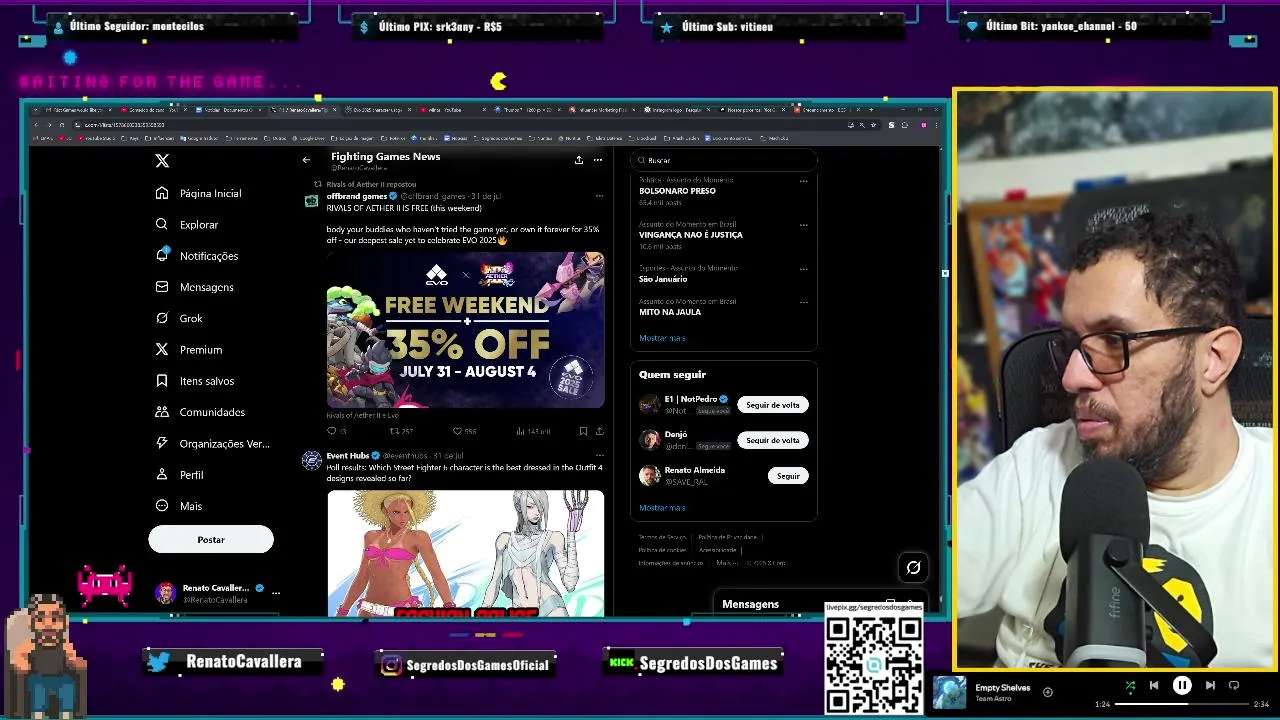
Task: Open more options on offbrand games post
Action: (x=599, y=196)
